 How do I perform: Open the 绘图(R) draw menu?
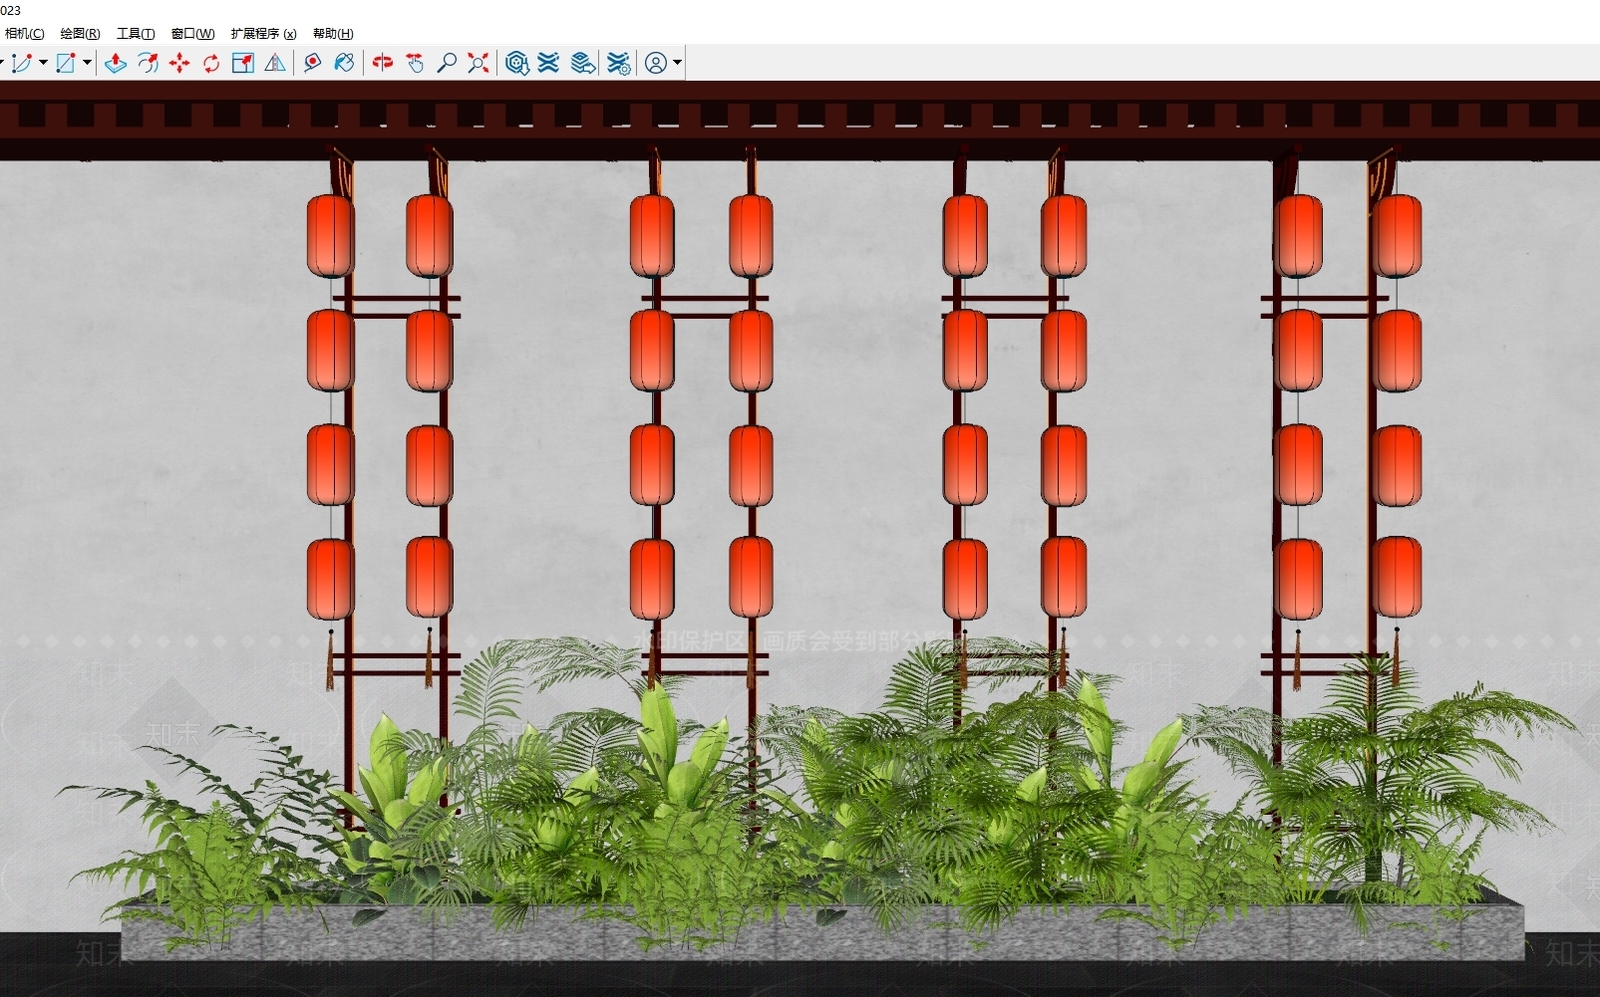point(80,33)
